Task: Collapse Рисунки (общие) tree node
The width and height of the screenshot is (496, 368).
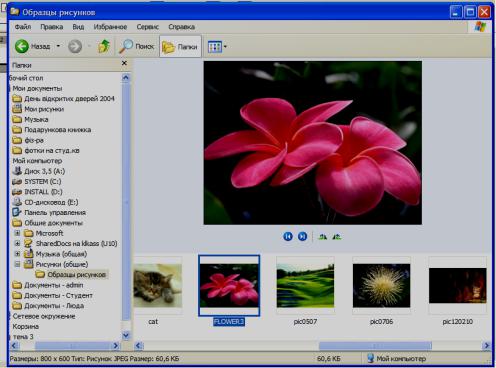Action: click(x=17, y=264)
